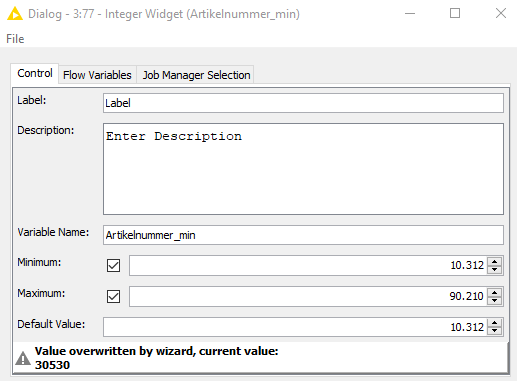Click the Variable Name input field
The width and height of the screenshot is (517, 381).
tap(303, 235)
